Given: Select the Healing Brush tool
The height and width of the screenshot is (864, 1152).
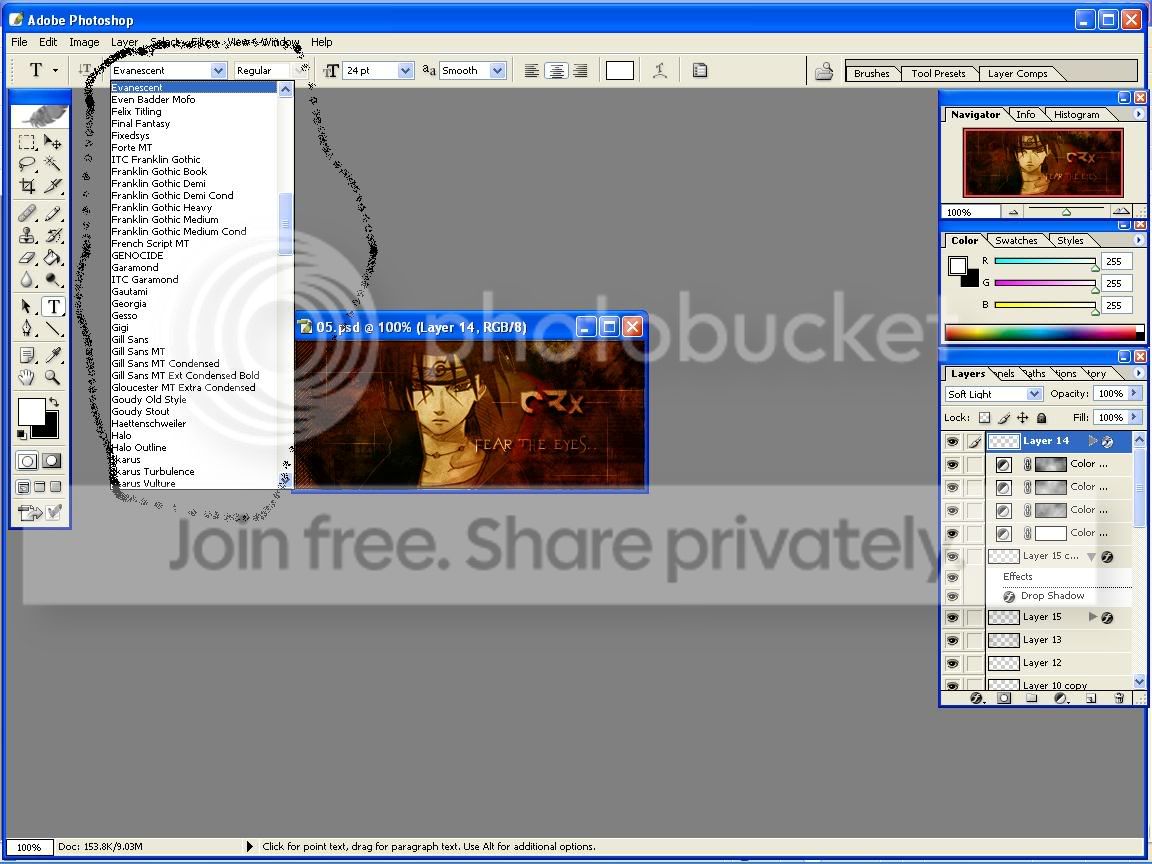Looking at the screenshot, I should [x=27, y=214].
